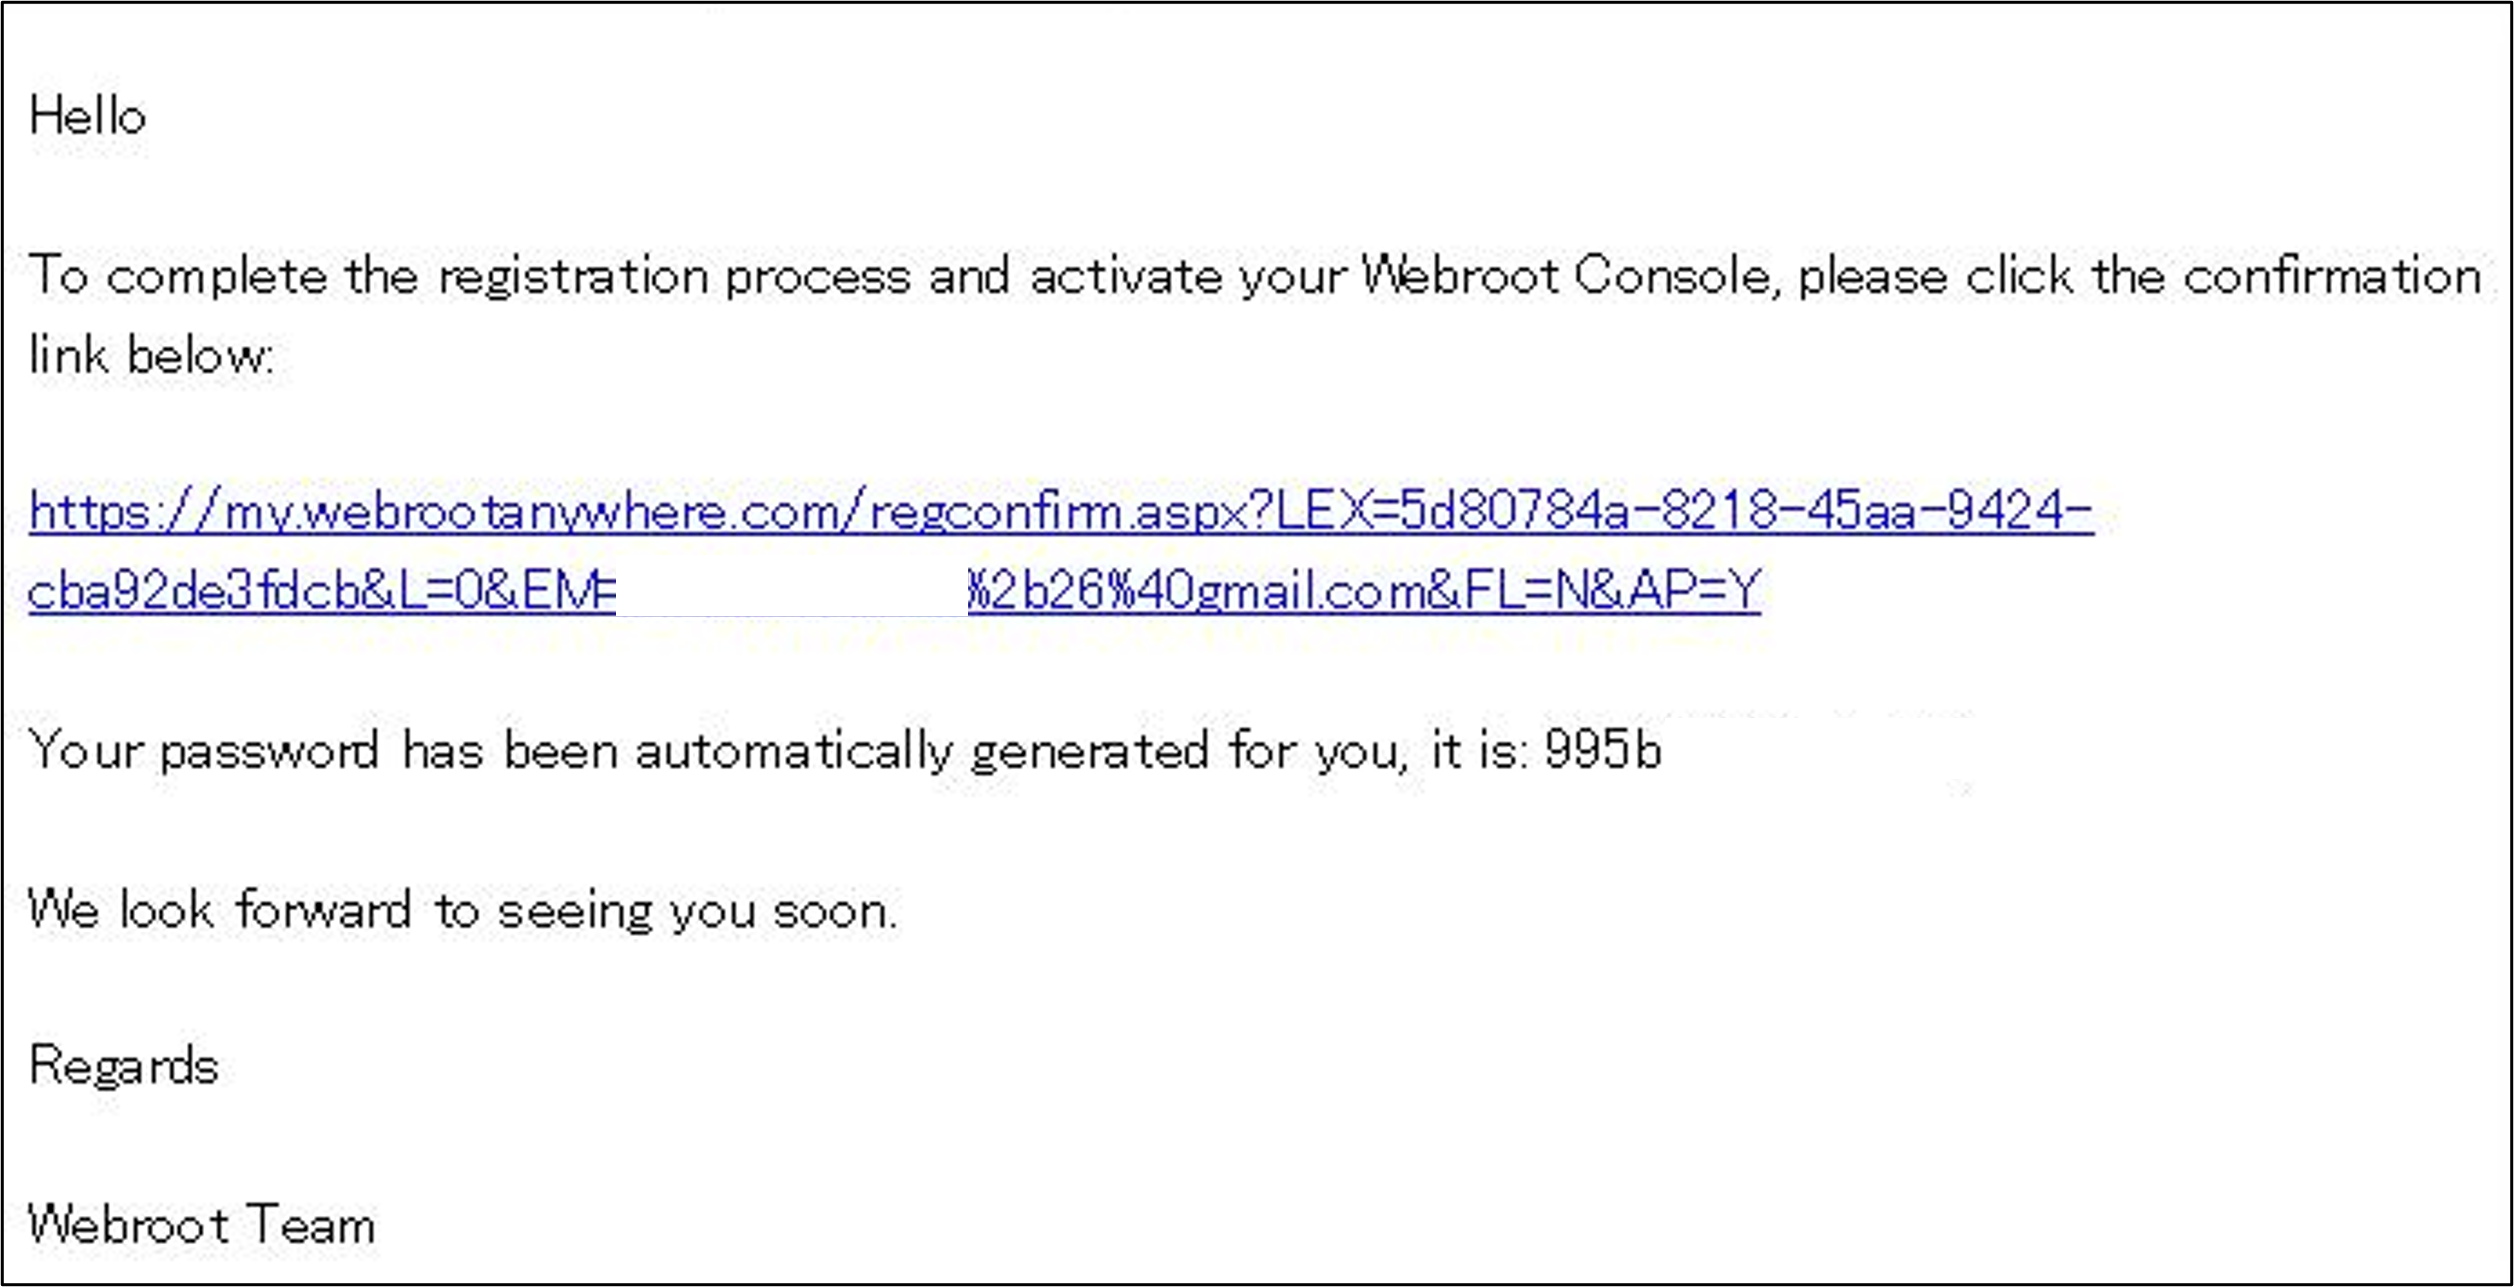Click the 'We look forward' sentence
The width and height of the screenshot is (2514, 1287).
[x=220, y=910]
